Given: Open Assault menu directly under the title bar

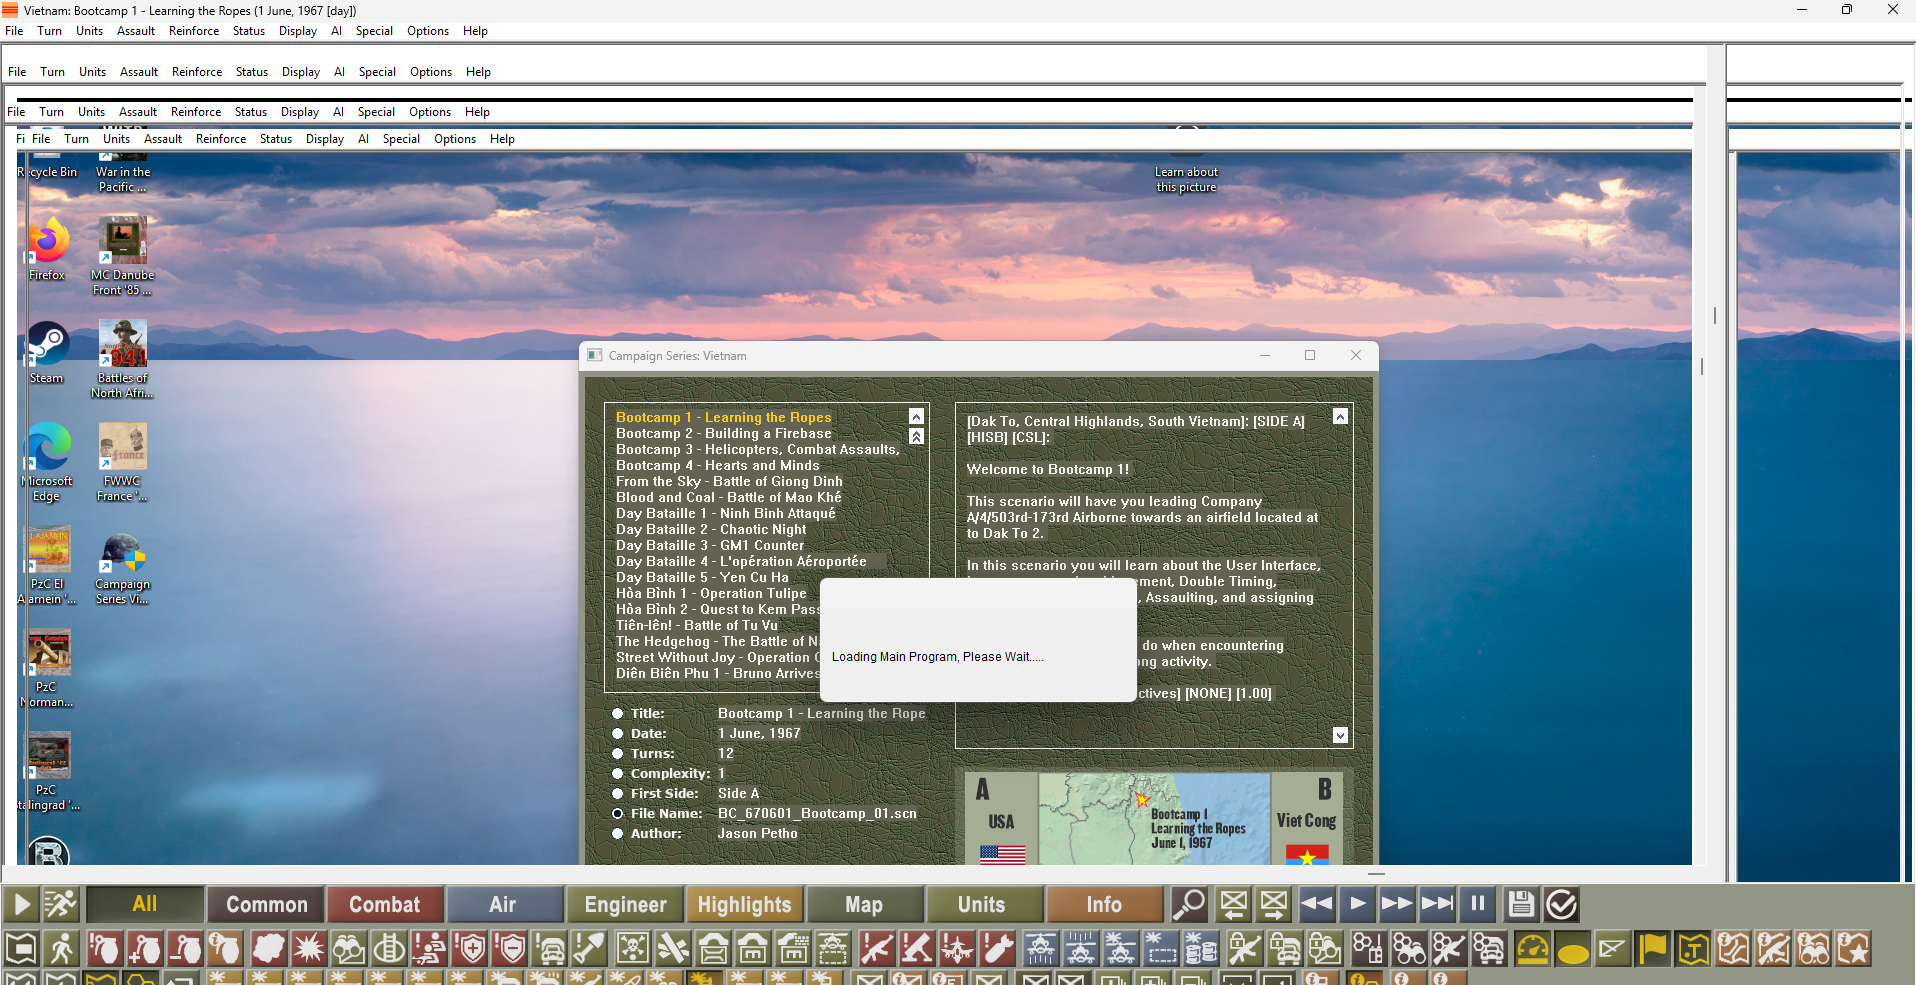Looking at the screenshot, I should pyautogui.click(x=136, y=31).
